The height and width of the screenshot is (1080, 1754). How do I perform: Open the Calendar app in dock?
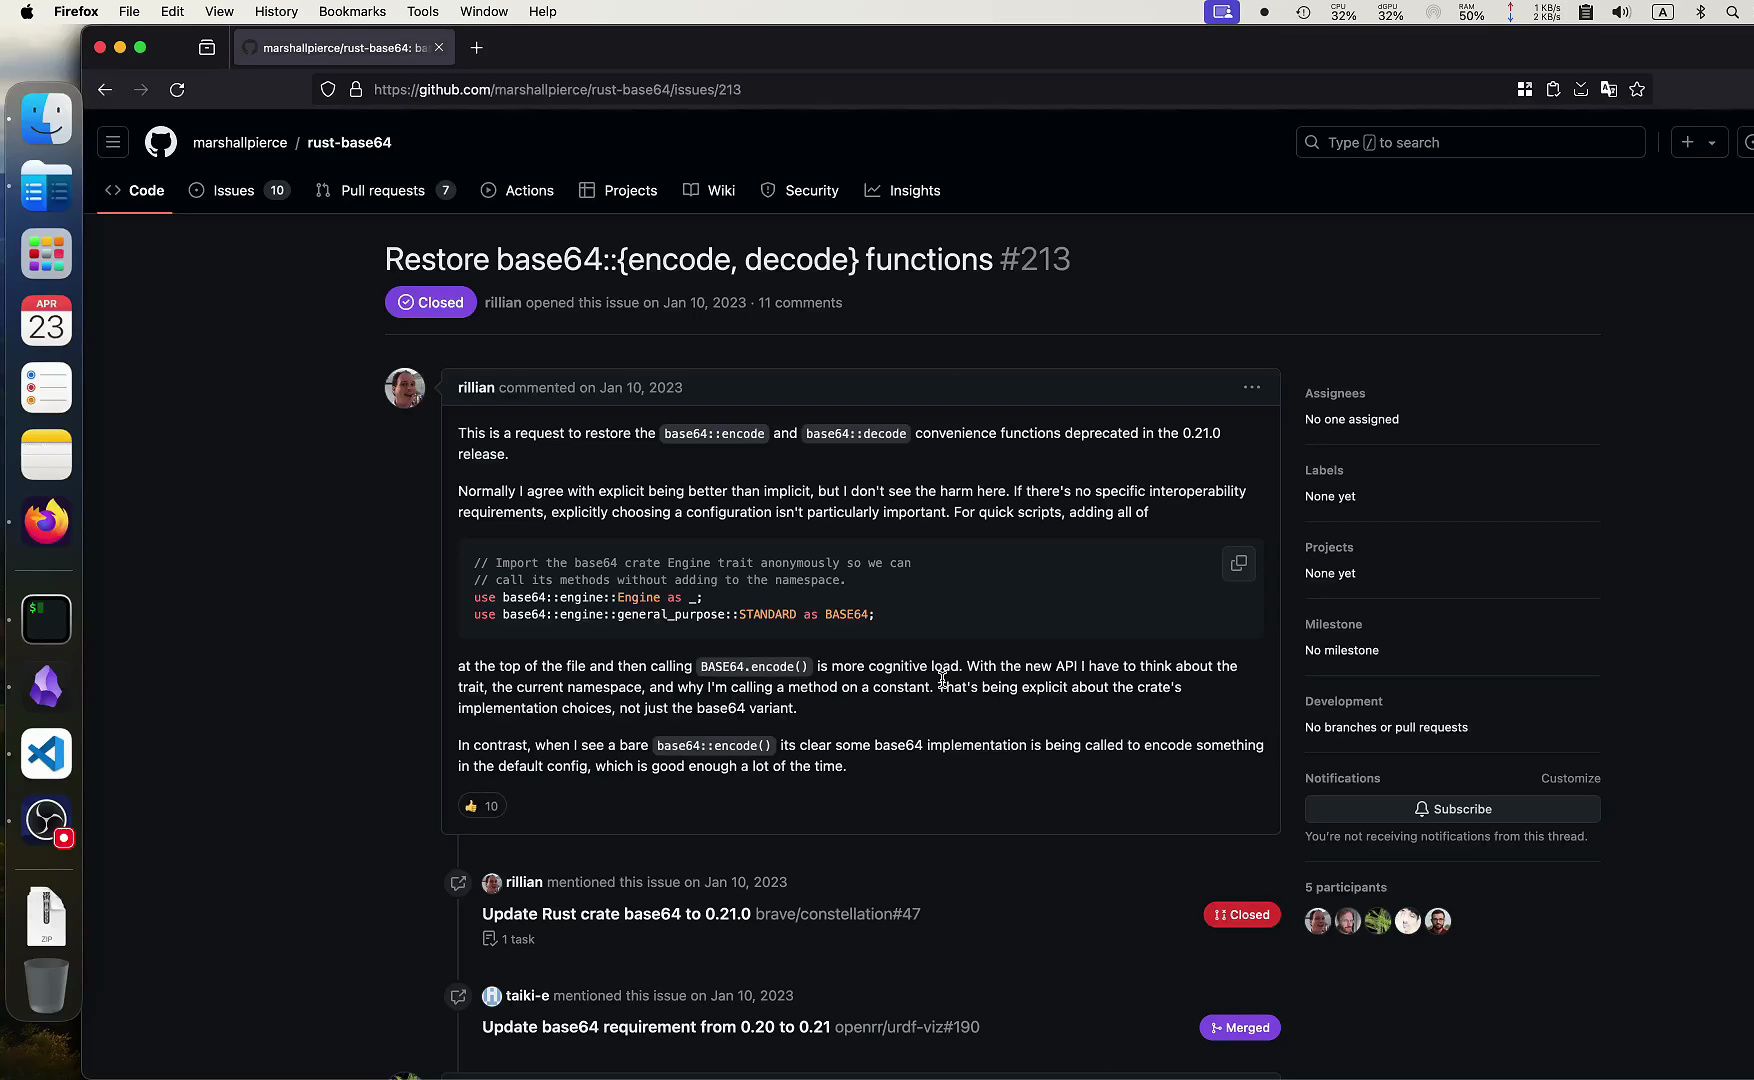pos(46,320)
